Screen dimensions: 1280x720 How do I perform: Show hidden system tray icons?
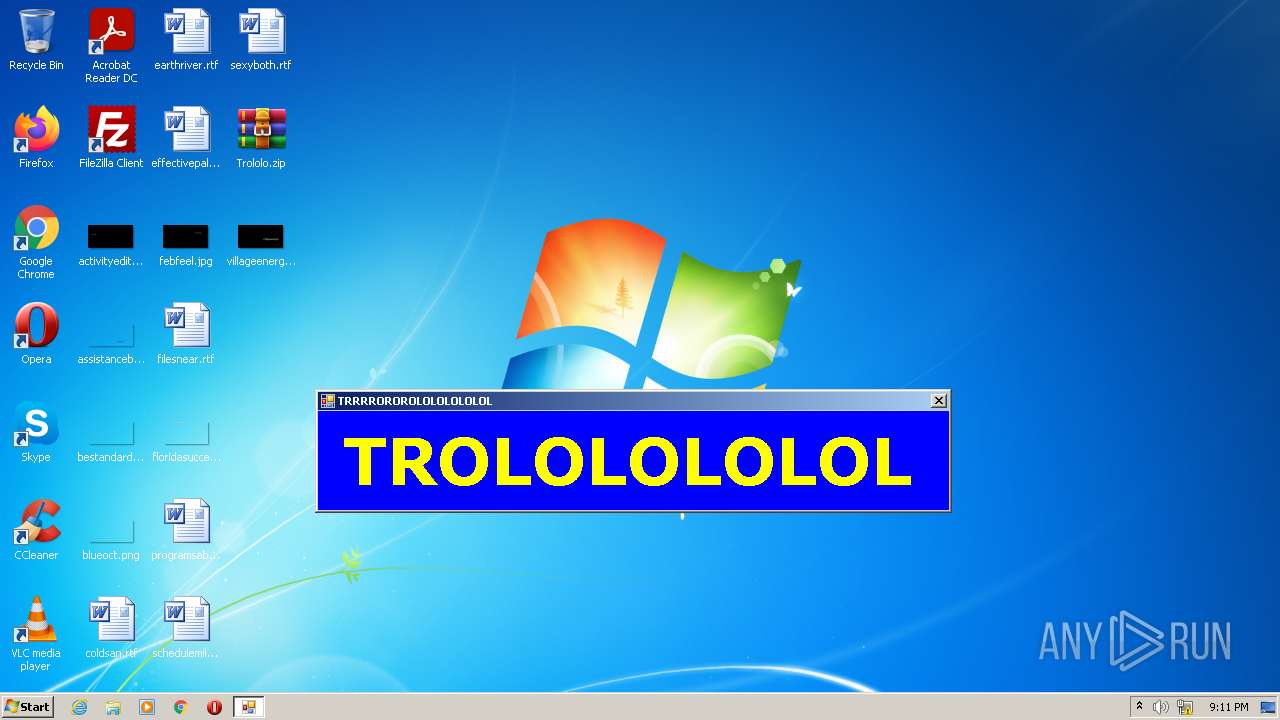[1139, 707]
